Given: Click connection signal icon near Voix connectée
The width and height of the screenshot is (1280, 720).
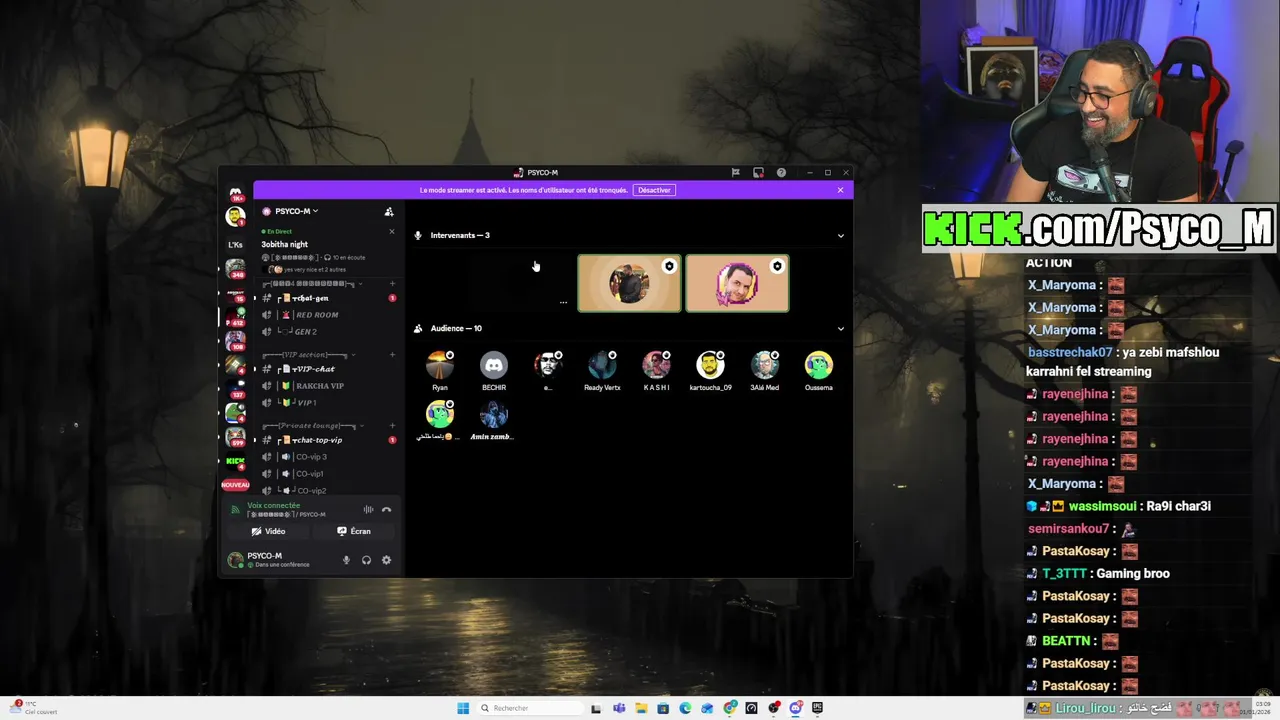Looking at the screenshot, I should tap(236, 510).
